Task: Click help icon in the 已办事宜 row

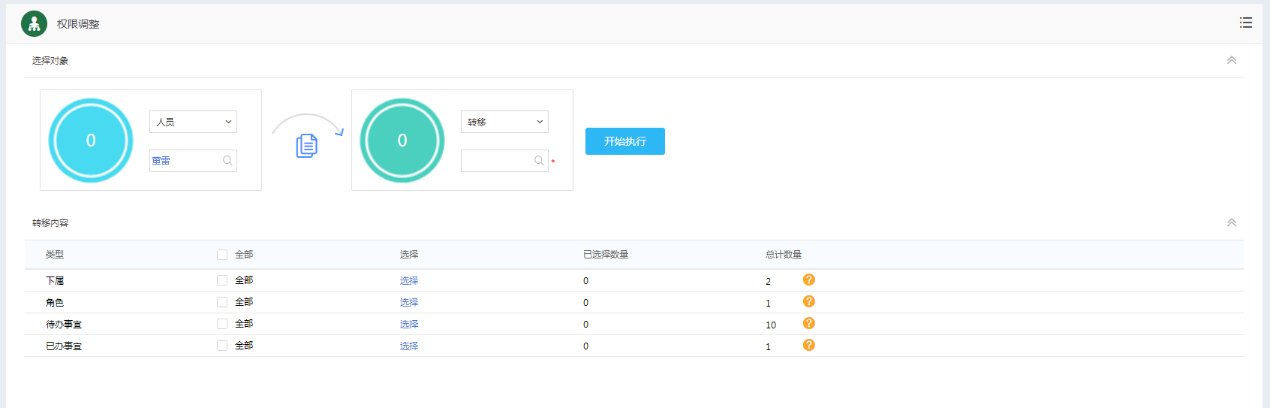Action: click(809, 345)
